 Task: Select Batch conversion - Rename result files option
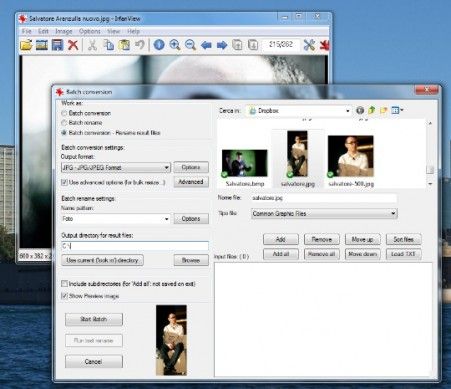[x=64, y=133]
